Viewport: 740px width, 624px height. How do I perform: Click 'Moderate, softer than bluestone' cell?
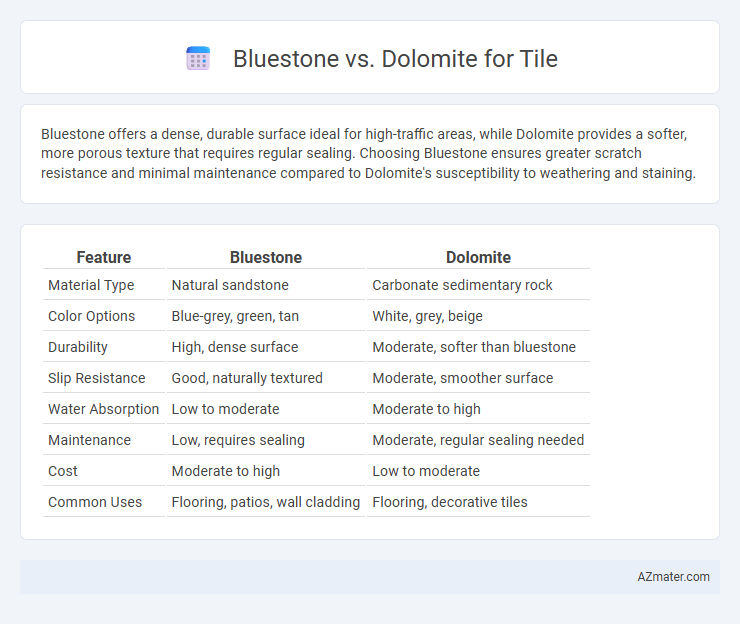(474, 347)
